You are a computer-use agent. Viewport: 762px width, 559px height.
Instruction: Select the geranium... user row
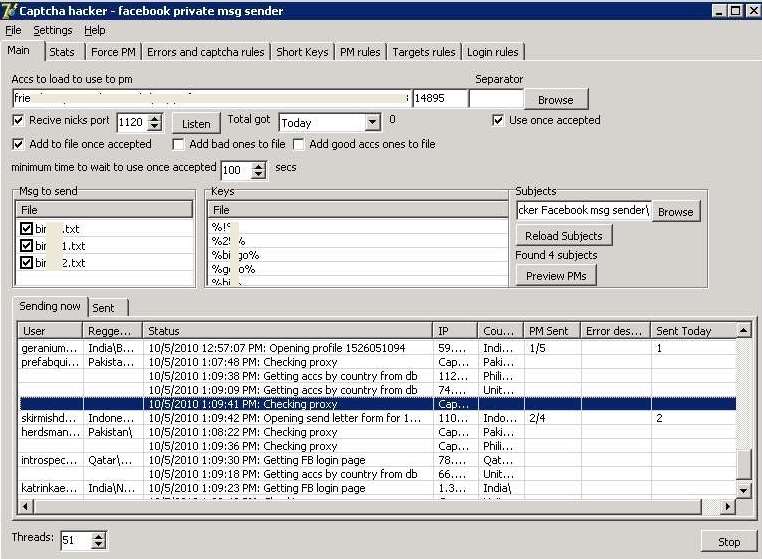point(378,348)
